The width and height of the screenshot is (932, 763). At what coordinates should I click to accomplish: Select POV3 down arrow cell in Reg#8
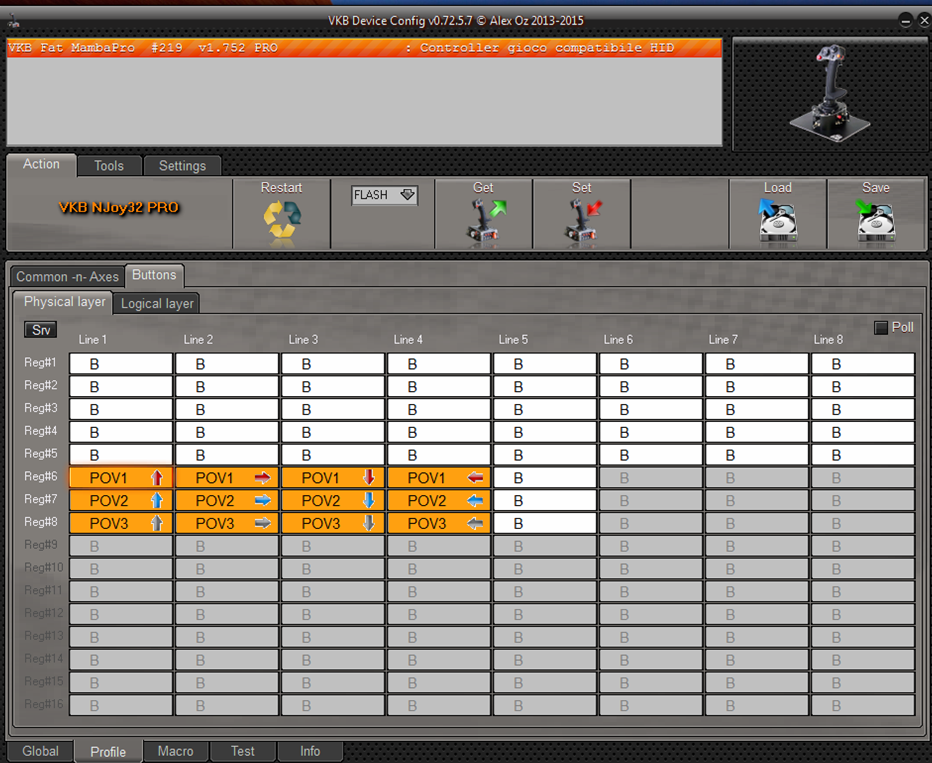[333, 523]
